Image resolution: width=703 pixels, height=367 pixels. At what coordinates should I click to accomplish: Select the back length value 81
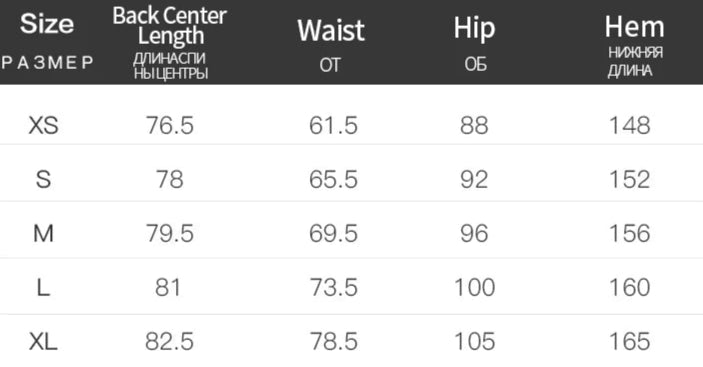tap(168, 287)
